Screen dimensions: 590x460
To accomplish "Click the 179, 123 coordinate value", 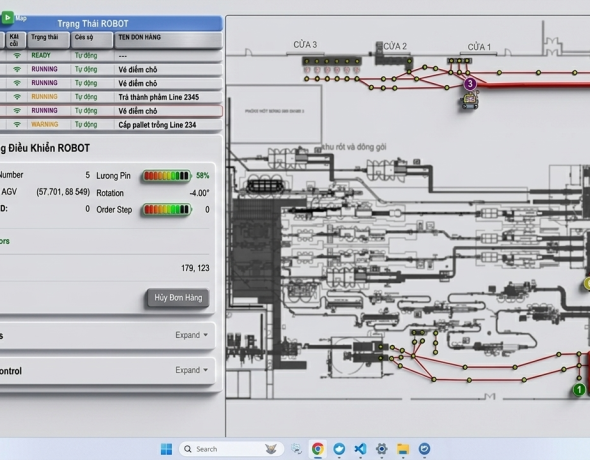I will tap(195, 268).
